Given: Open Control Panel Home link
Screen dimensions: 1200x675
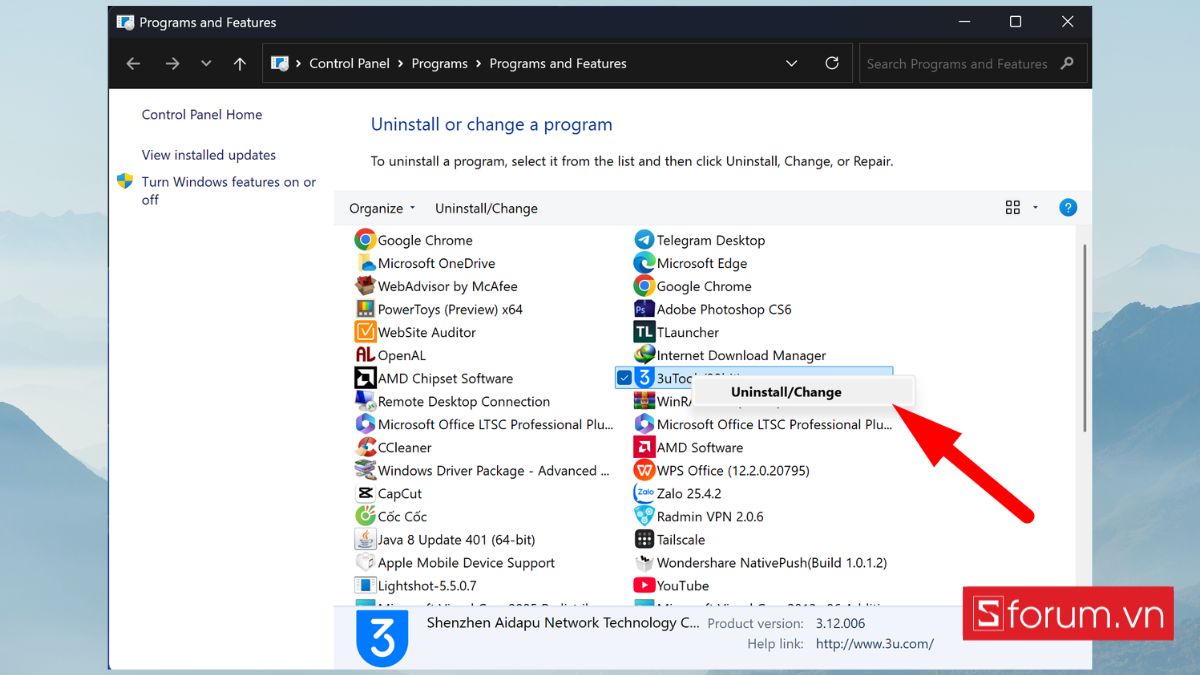Looking at the screenshot, I should (202, 115).
